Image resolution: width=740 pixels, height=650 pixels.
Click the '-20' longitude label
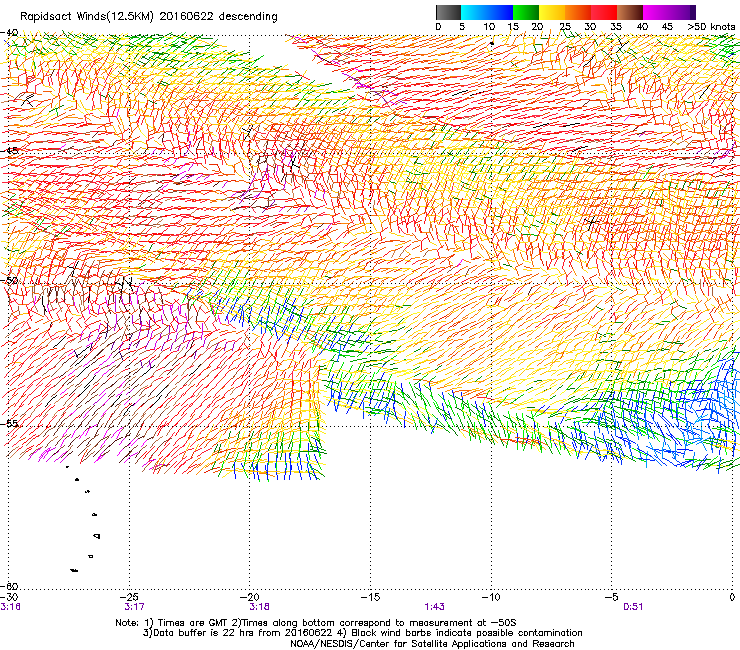[x=250, y=597]
